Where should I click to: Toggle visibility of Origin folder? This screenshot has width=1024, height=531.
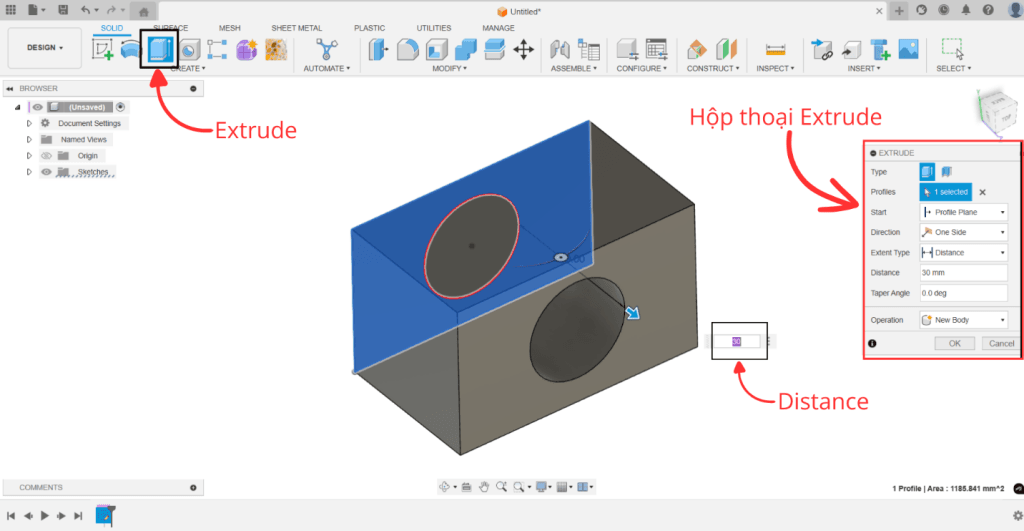[x=46, y=156]
